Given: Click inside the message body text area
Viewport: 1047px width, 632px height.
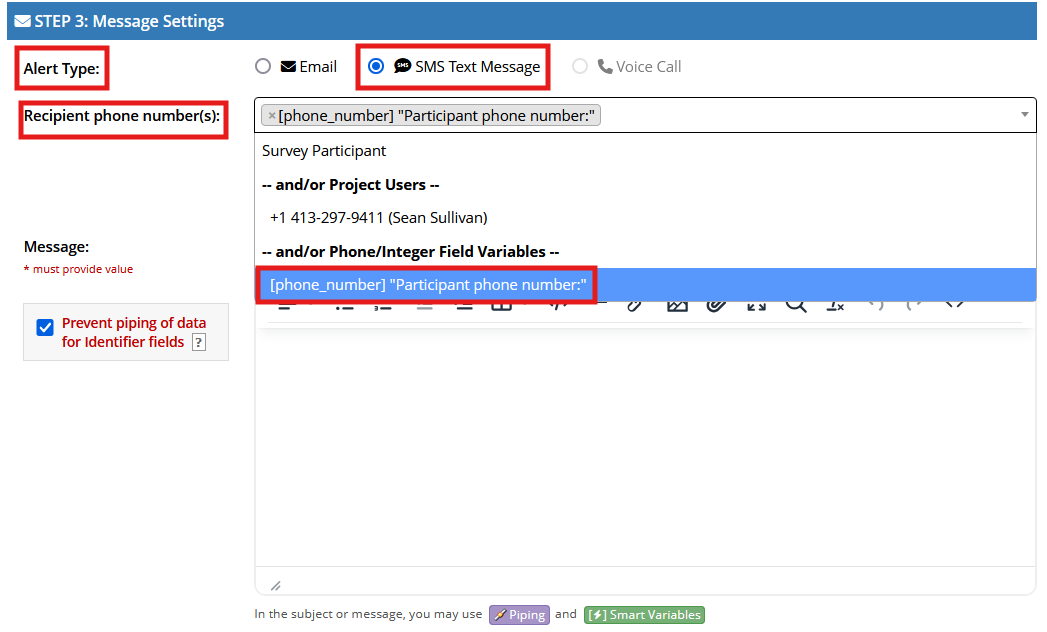Looking at the screenshot, I should click(x=645, y=448).
